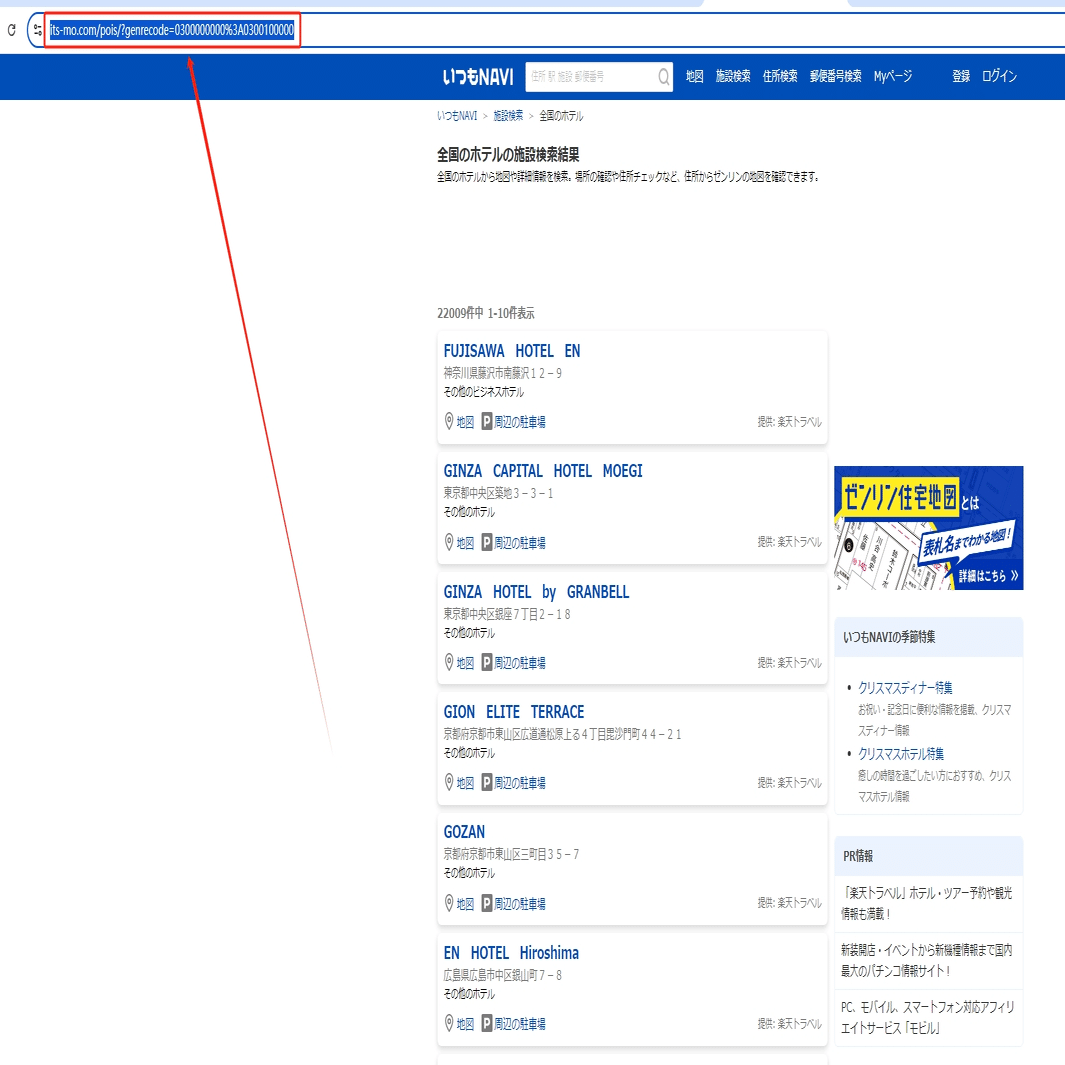Click the 登録 link
Image resolution: width=1065 pixels, height=1065 pixels.
(x=961, y=76)
